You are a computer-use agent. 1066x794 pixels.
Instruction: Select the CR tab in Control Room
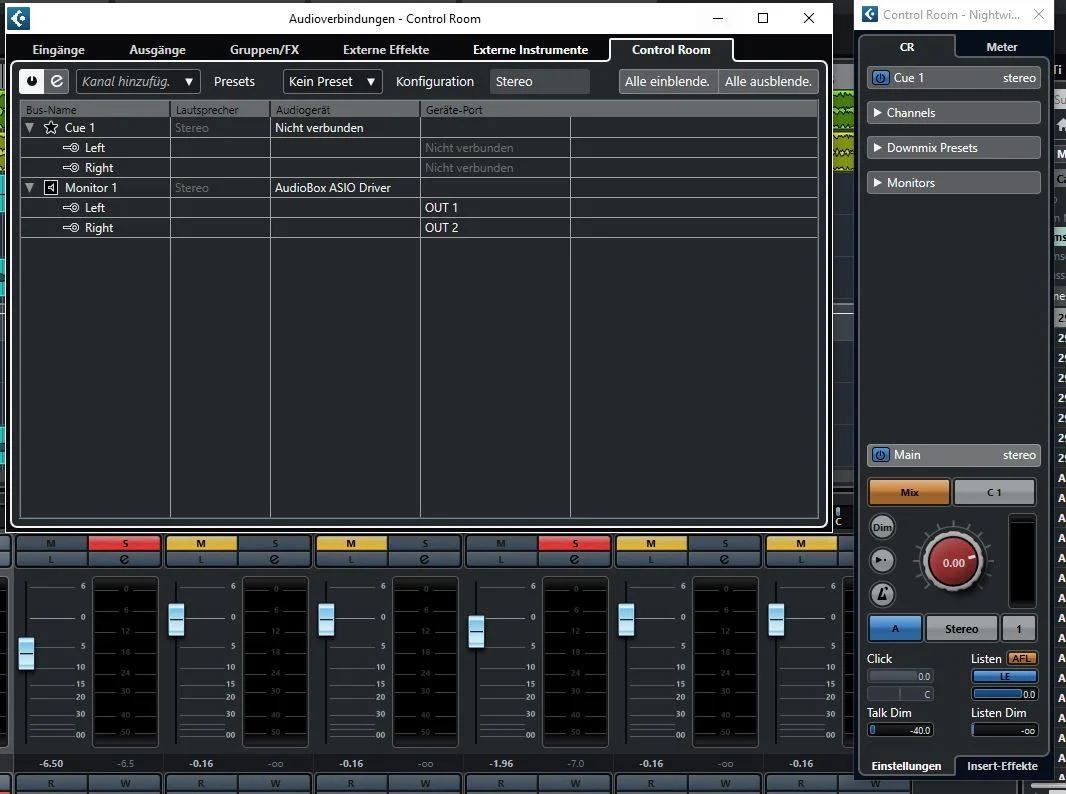coord(907,47)
